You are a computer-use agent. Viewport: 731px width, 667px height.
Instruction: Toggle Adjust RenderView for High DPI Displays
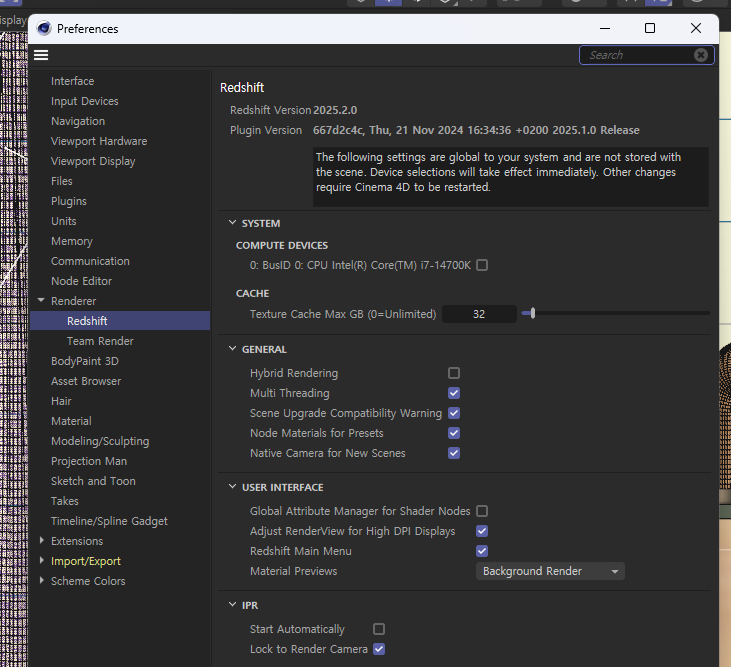coord(482,531)
